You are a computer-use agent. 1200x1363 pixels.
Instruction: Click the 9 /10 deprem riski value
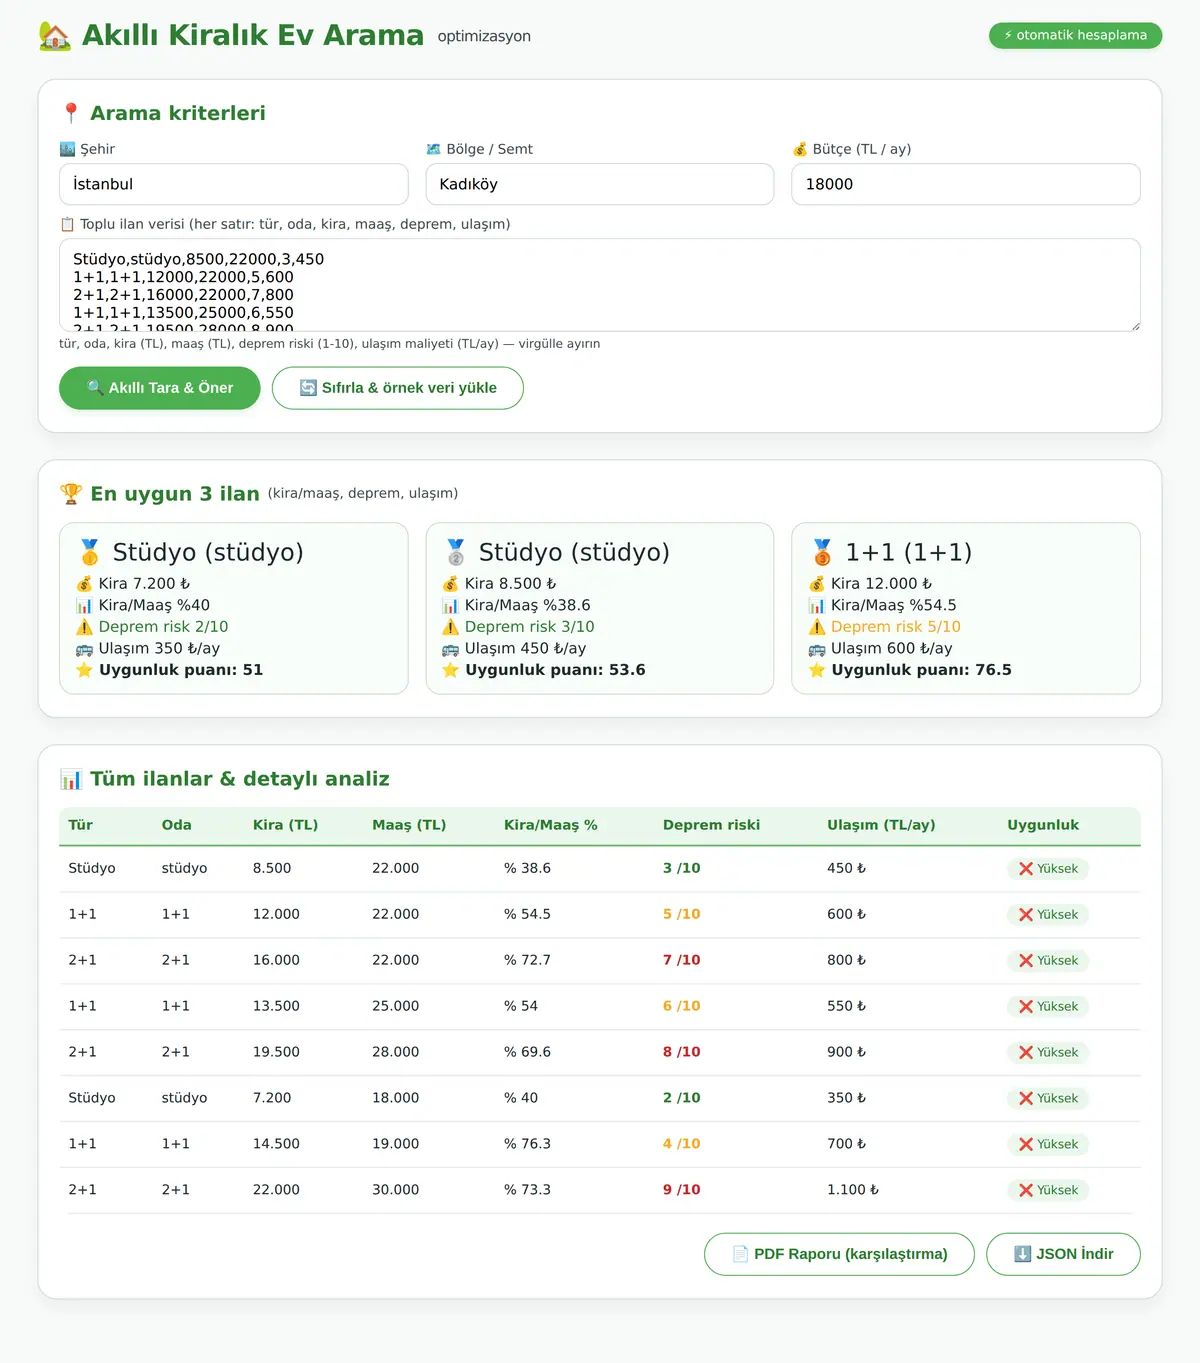point(681,1190)
